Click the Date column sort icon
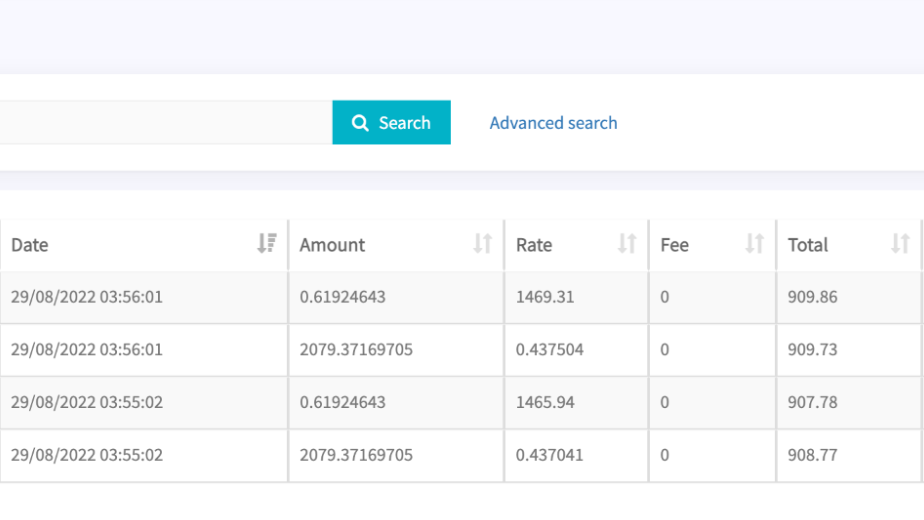Viewport: 924px width, 520px height. pyautogui.click(x=266, y=244)
